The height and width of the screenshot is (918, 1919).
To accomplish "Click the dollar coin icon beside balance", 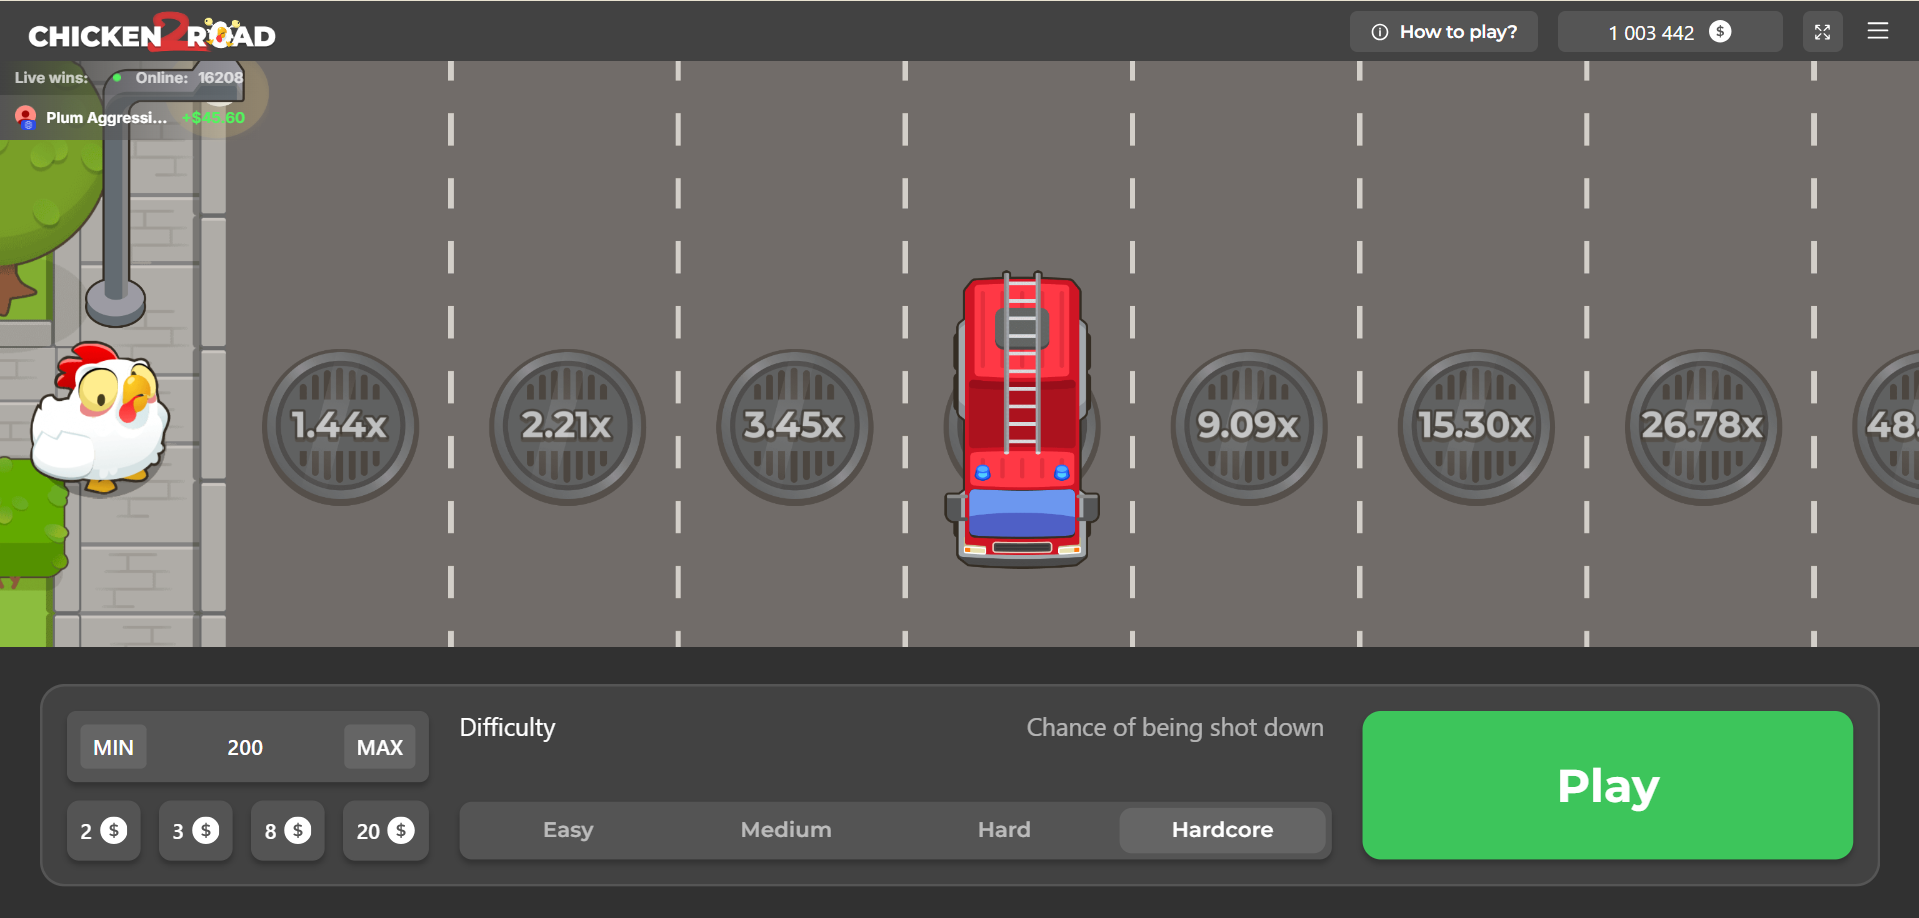I will click(1720, 32).
